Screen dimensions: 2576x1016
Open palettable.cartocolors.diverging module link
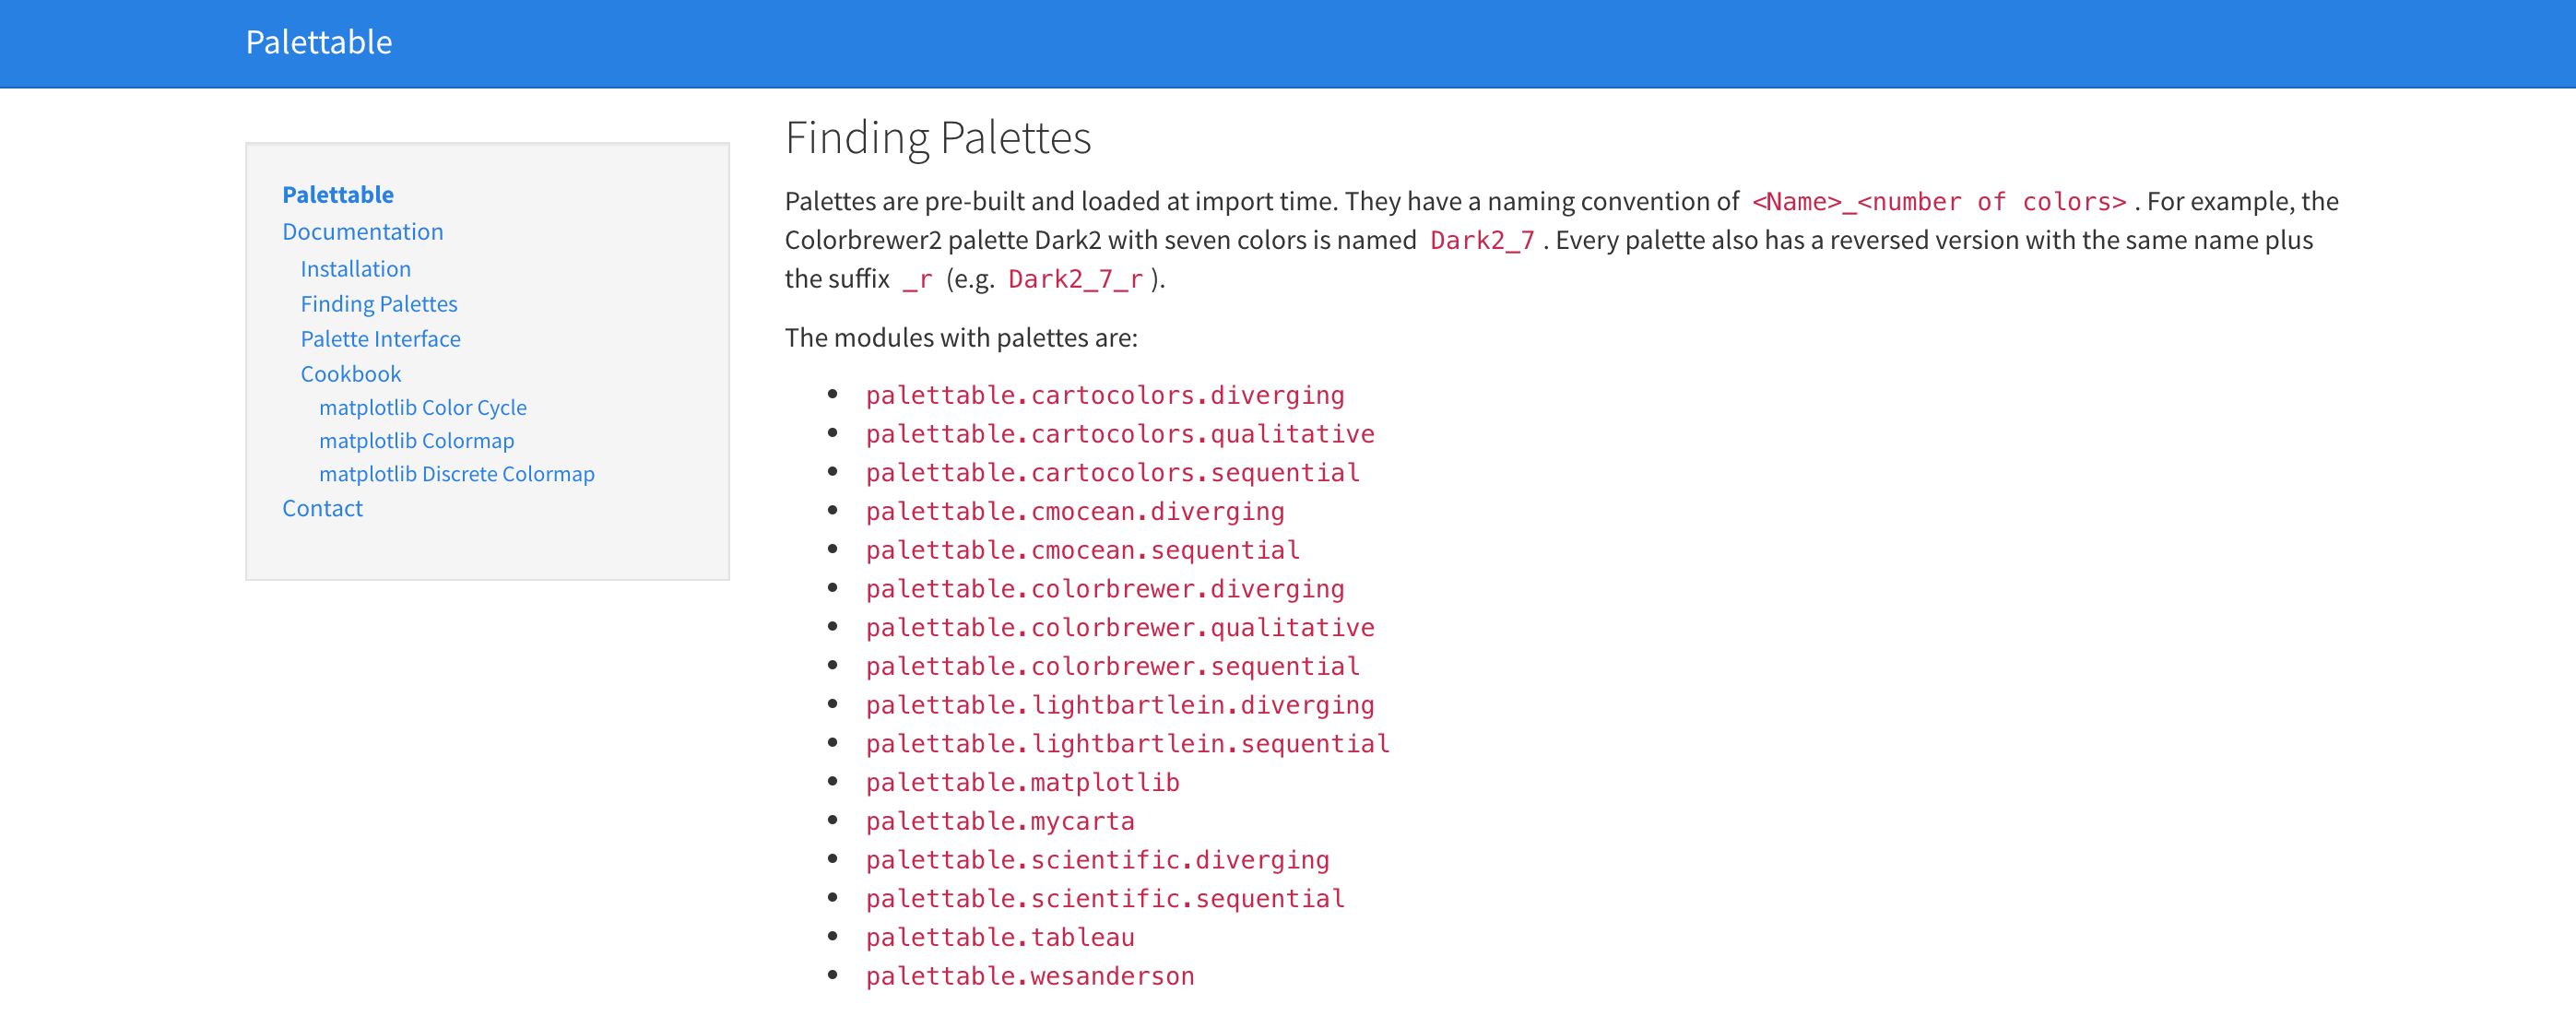point(1105,394)
